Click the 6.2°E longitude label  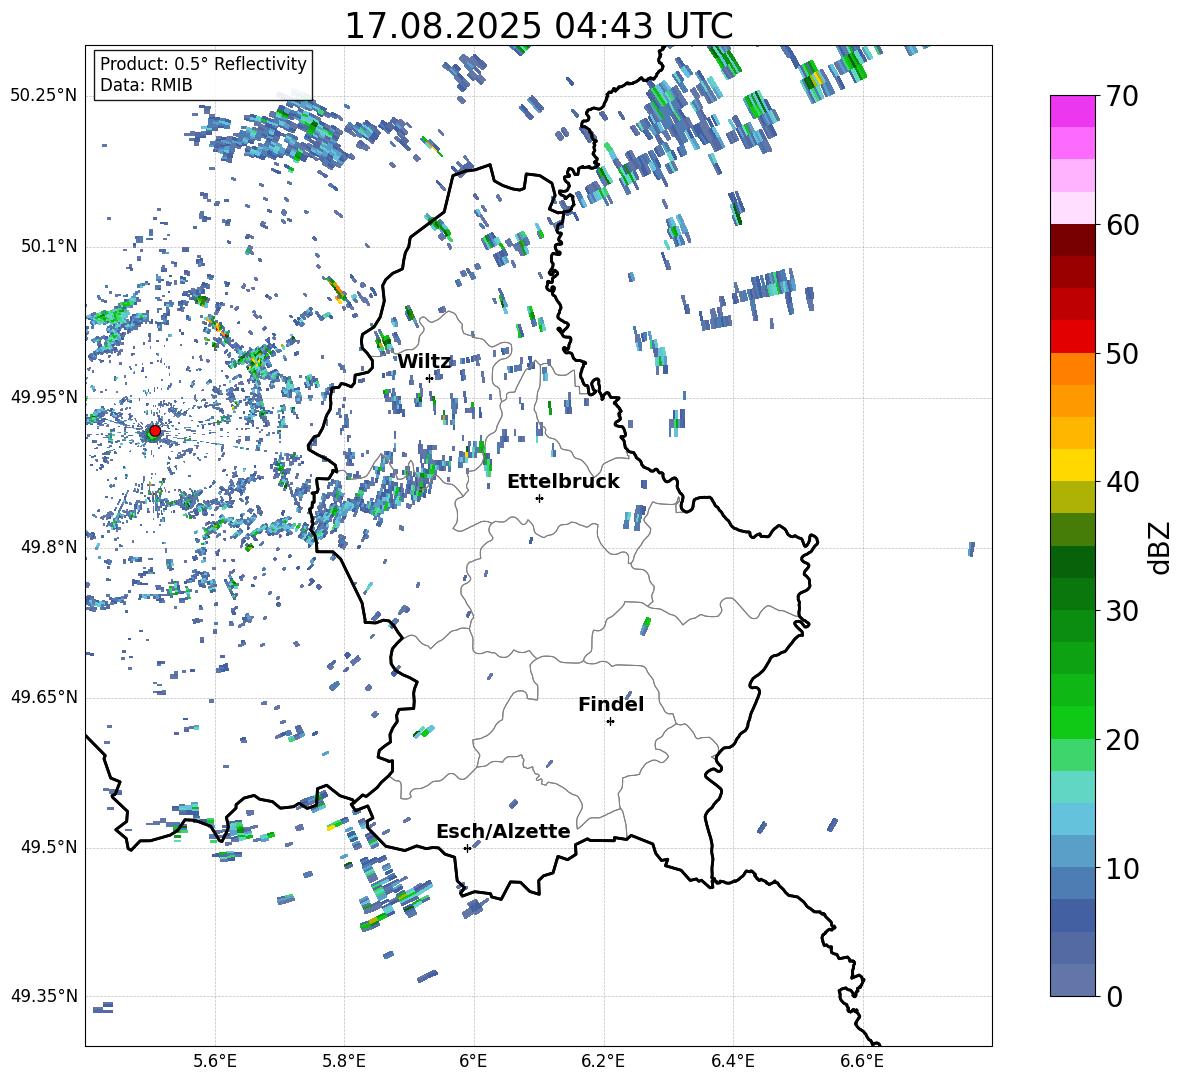pyautogui.click(x=603, y=1061)
